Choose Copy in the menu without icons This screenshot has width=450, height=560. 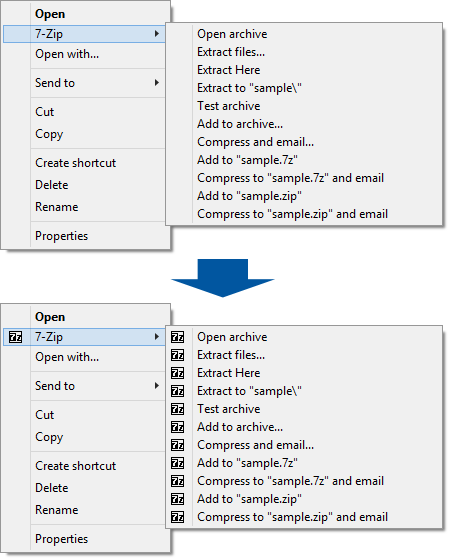coord(49,134)
